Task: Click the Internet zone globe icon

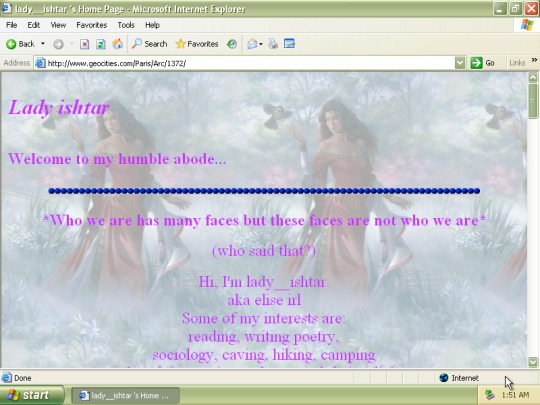Action: [444, 378]
